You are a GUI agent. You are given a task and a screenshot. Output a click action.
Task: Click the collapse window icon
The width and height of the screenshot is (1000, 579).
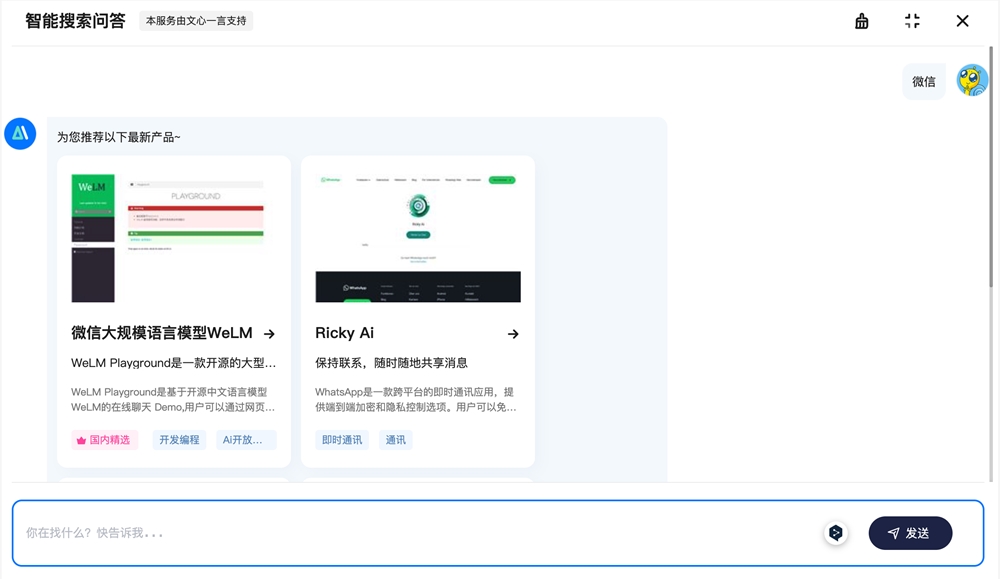[x=912, y=21]
